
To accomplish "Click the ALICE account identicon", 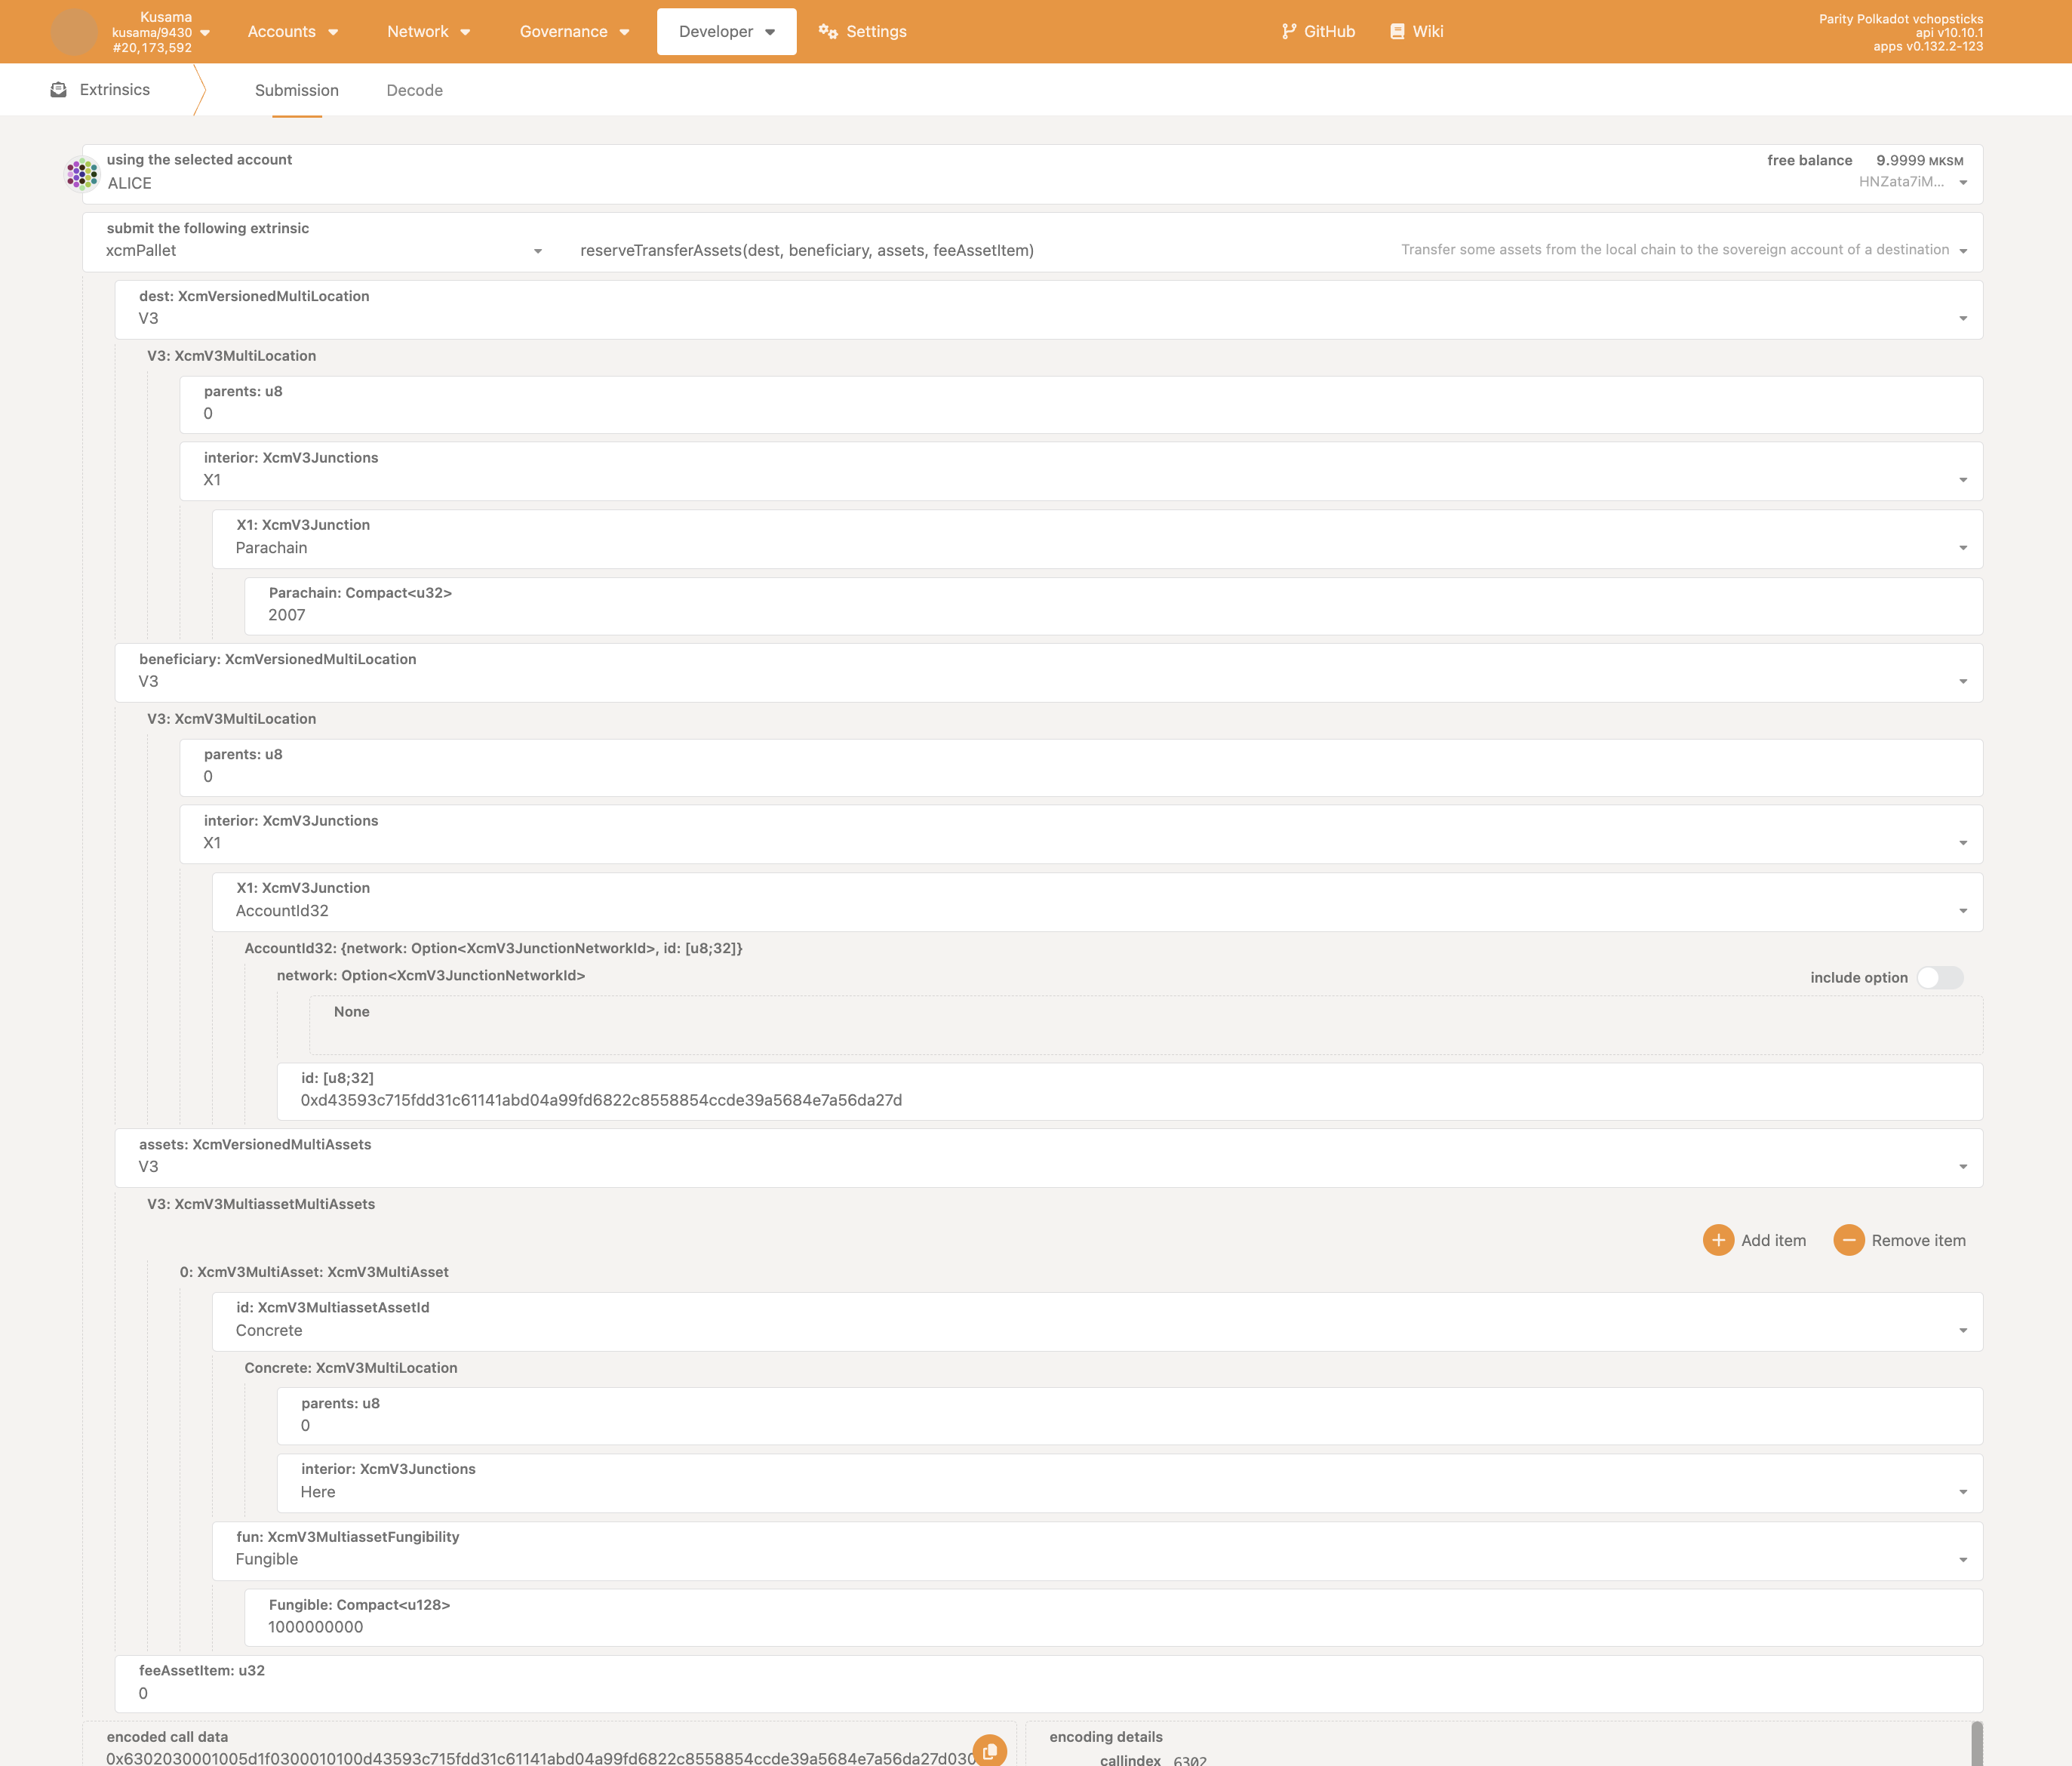I will (x=82, y=174).
